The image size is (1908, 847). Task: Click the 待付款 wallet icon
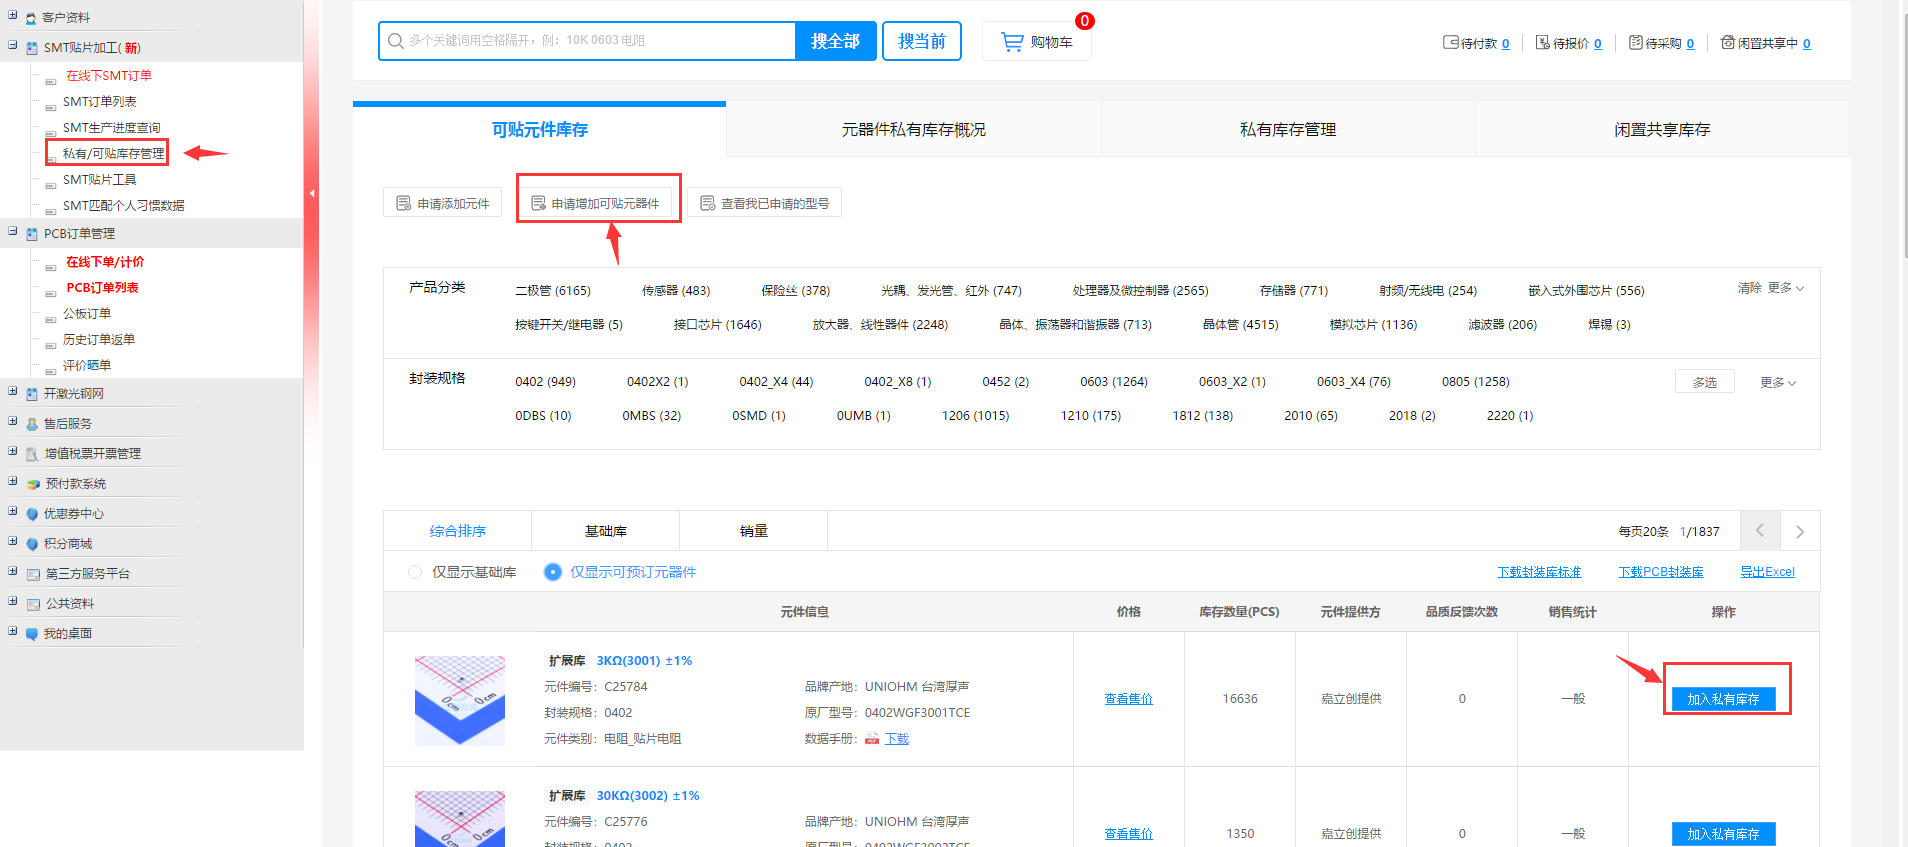pos(1451,43)
